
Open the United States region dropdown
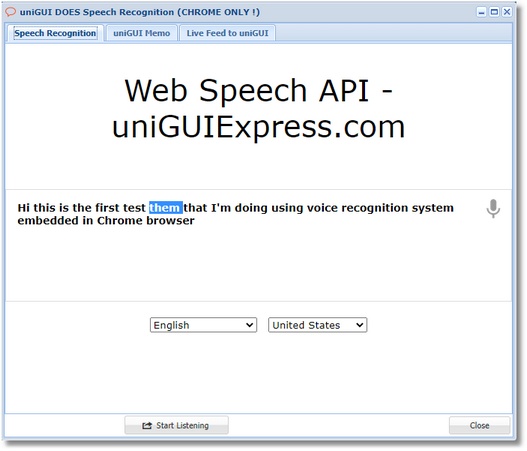[x=318, y=325]
